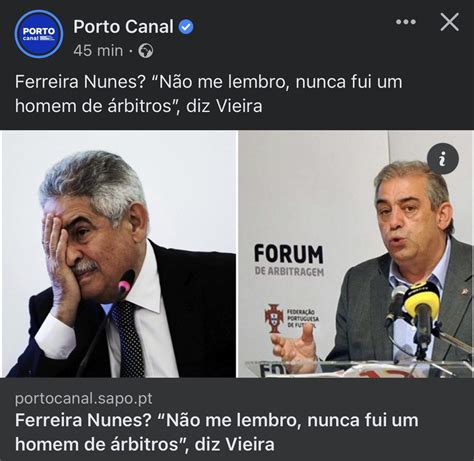Open the three-dots post options menu
474x461 pixels.
[406, 22]
